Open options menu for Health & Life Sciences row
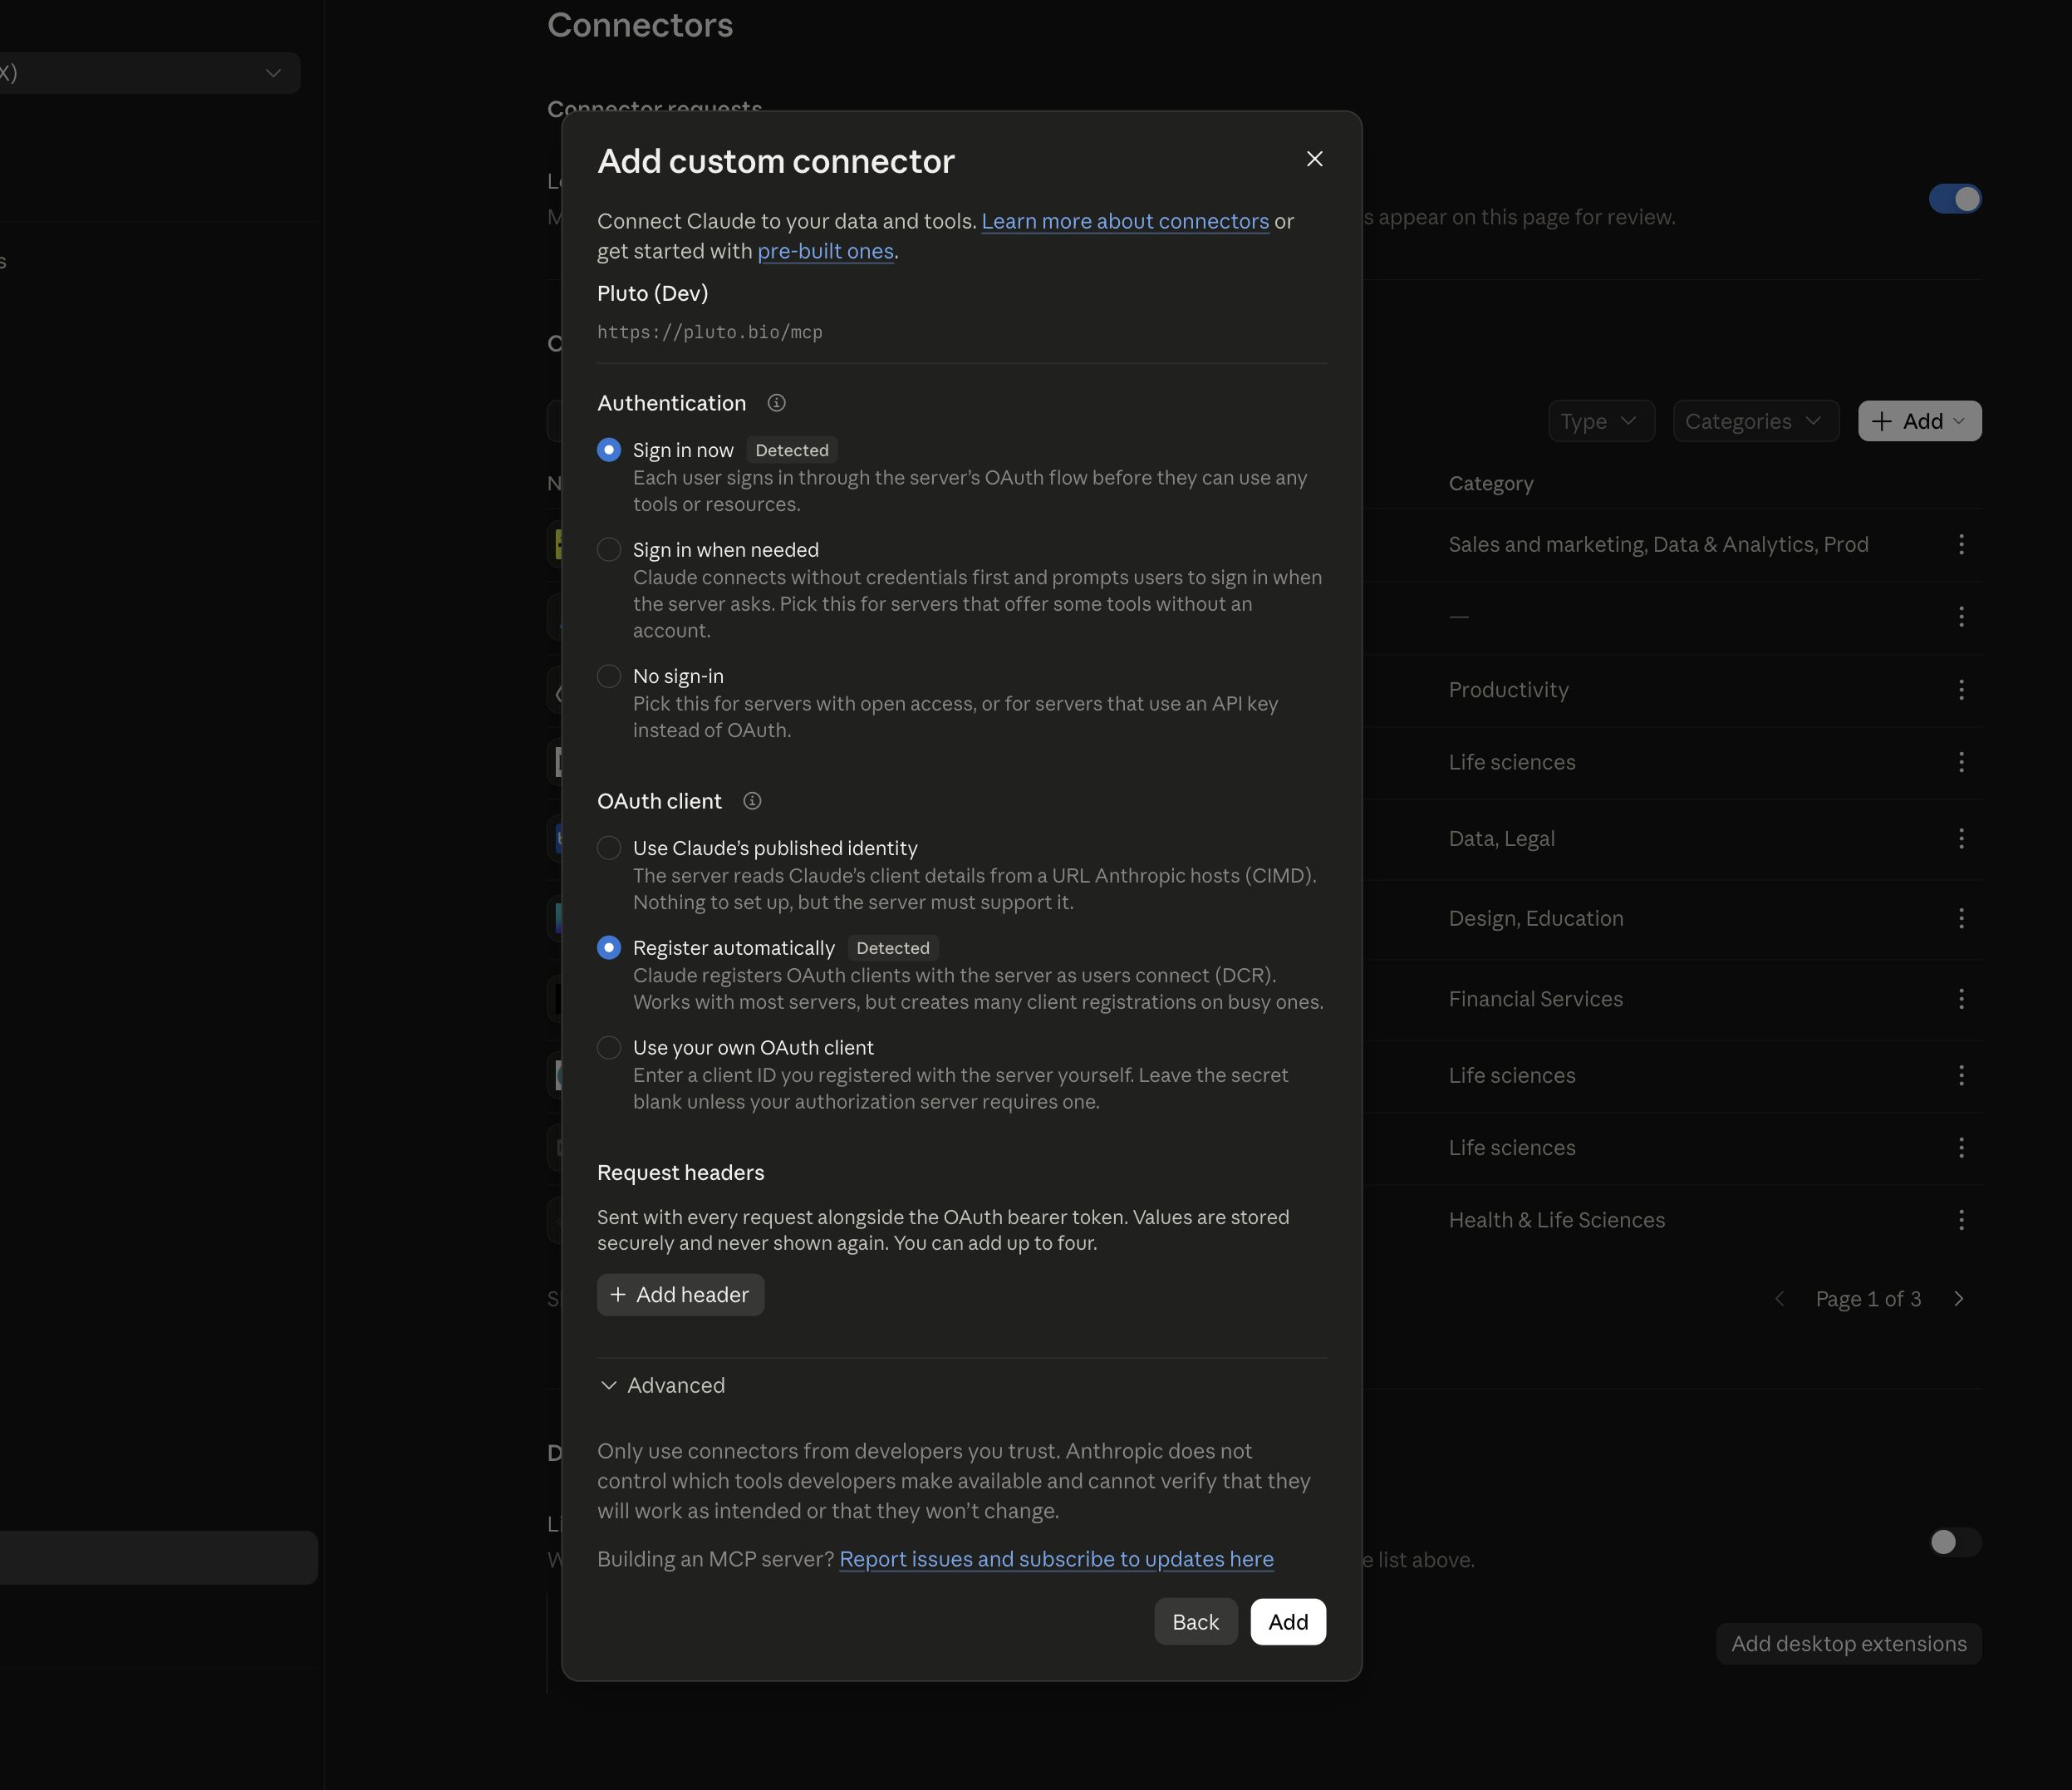2072x1790 pixels. 1961,1220
